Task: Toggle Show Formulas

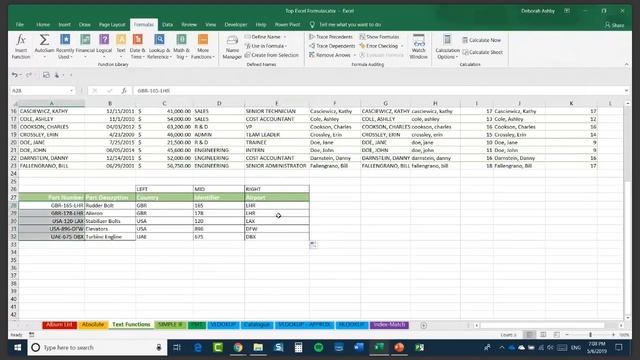Action: 379,37
